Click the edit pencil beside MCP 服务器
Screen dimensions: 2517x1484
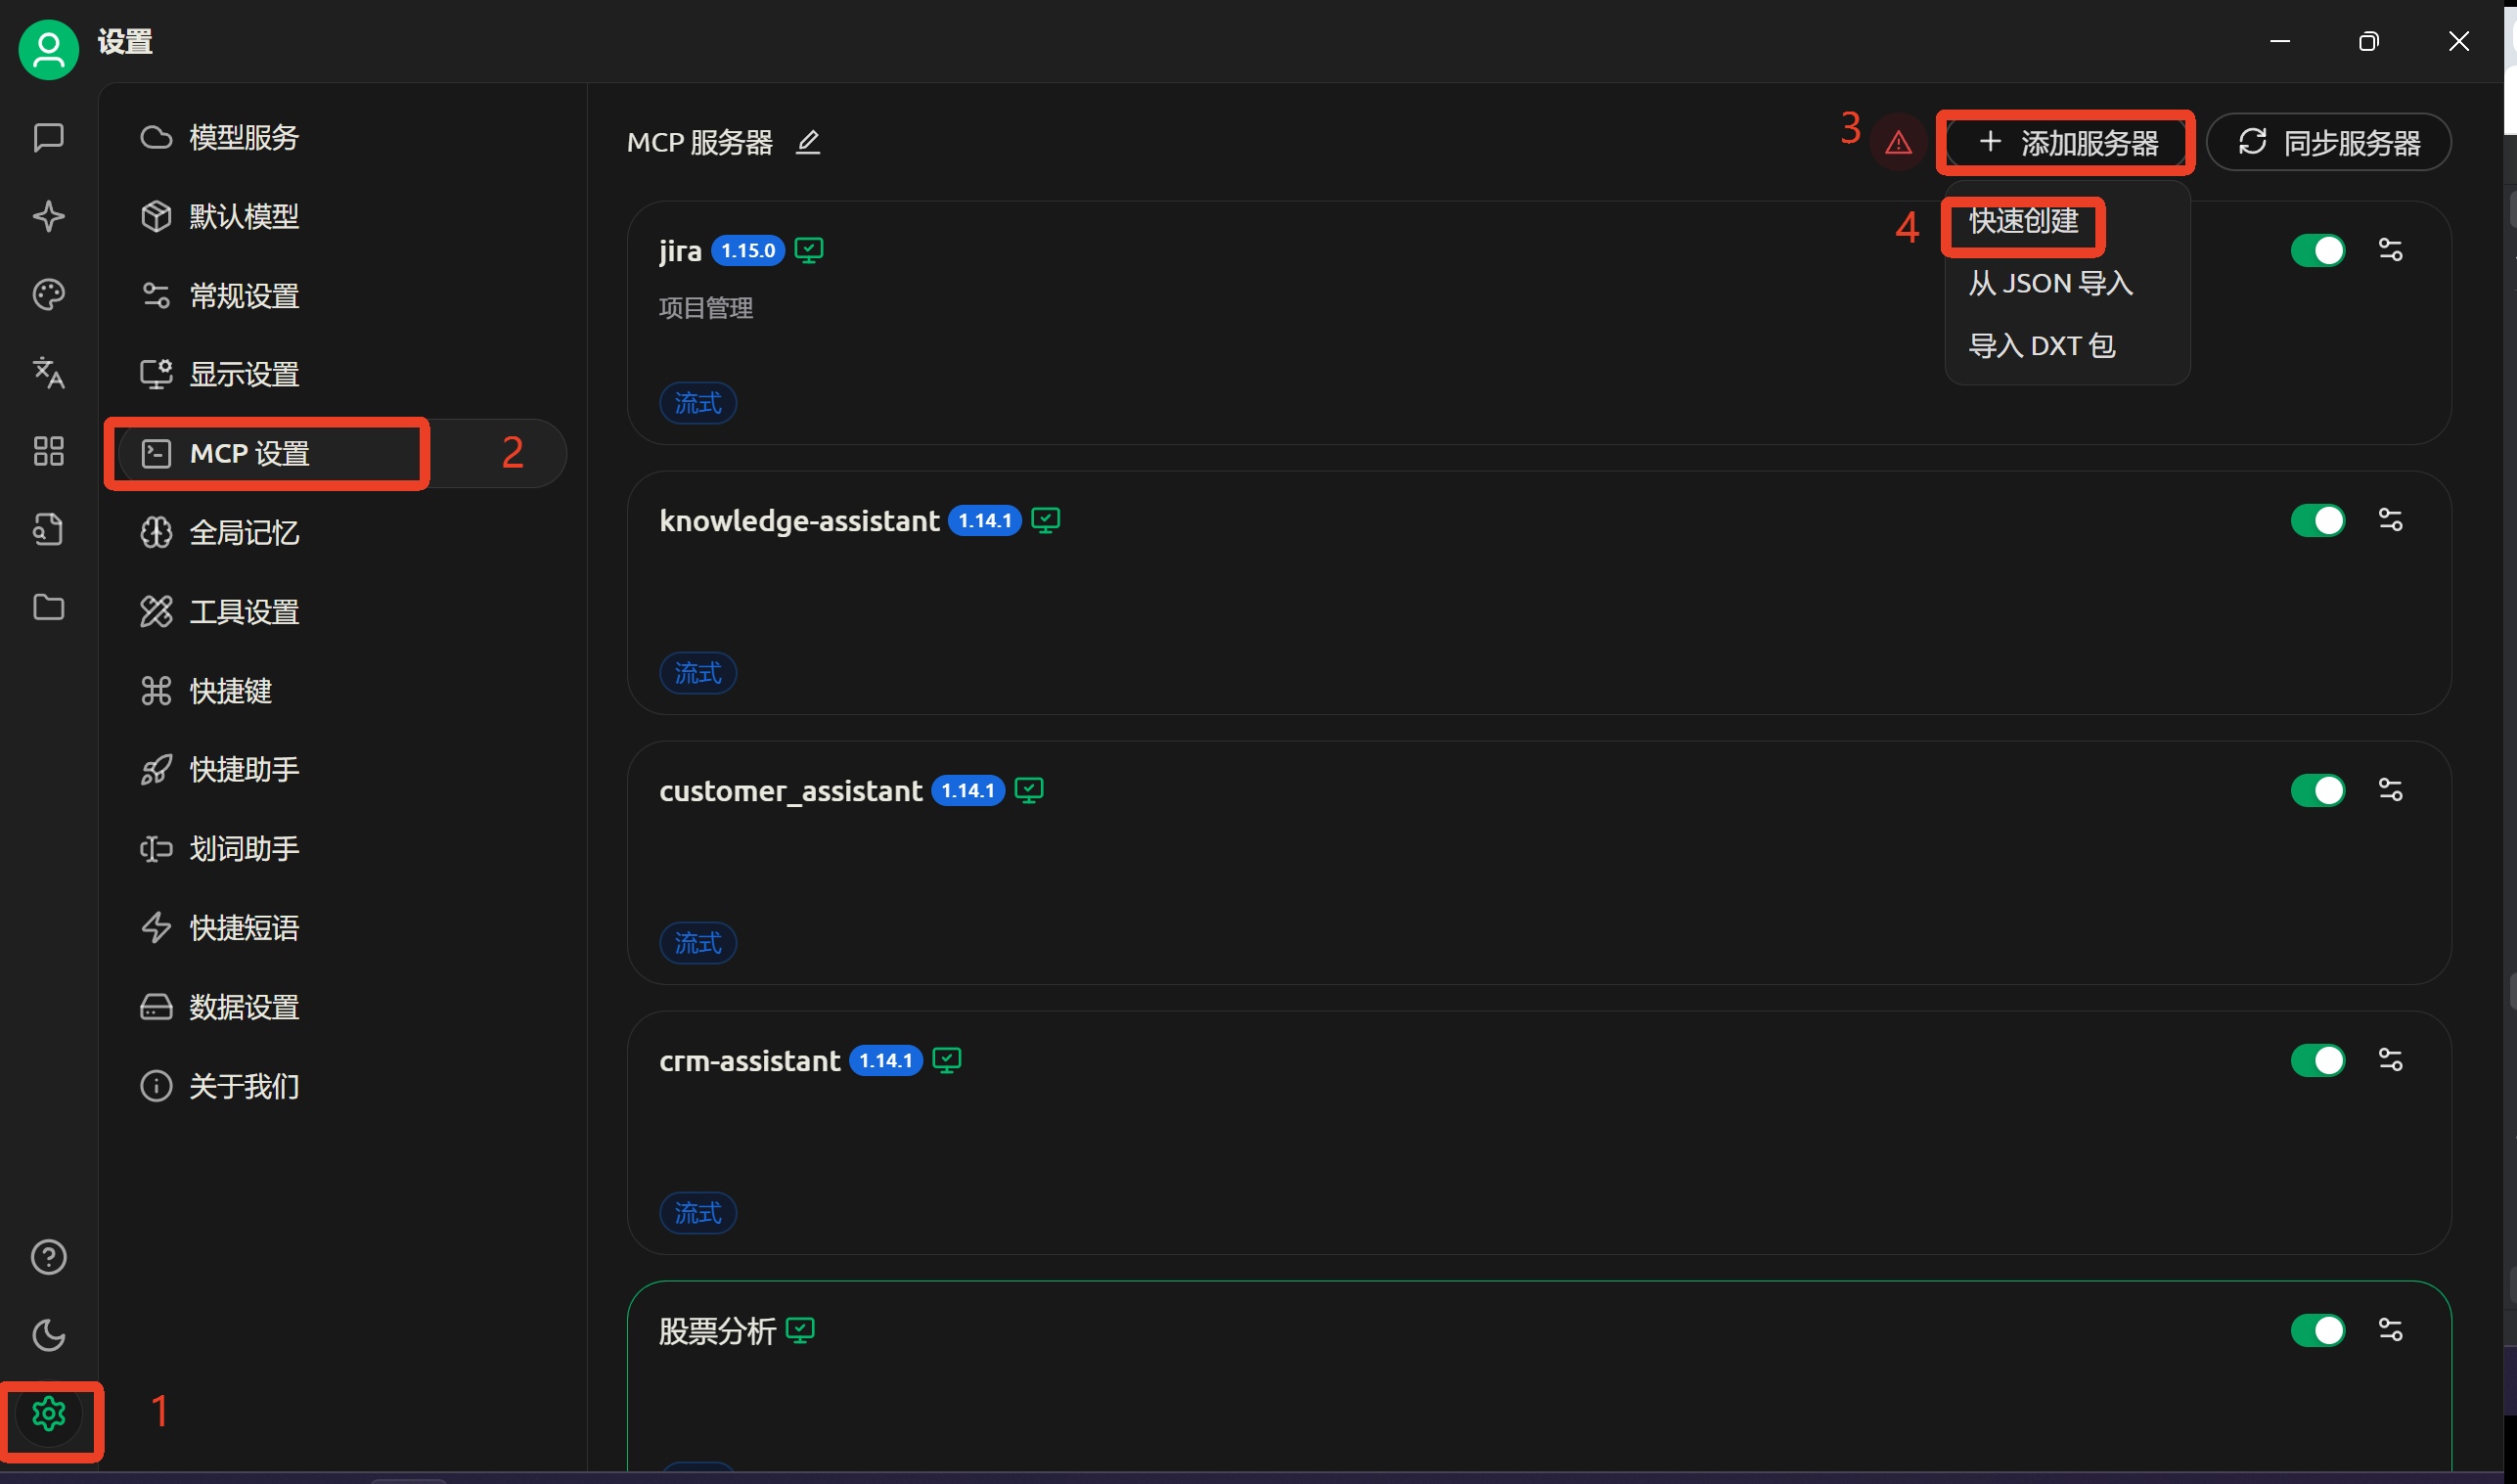coord(808,142)
